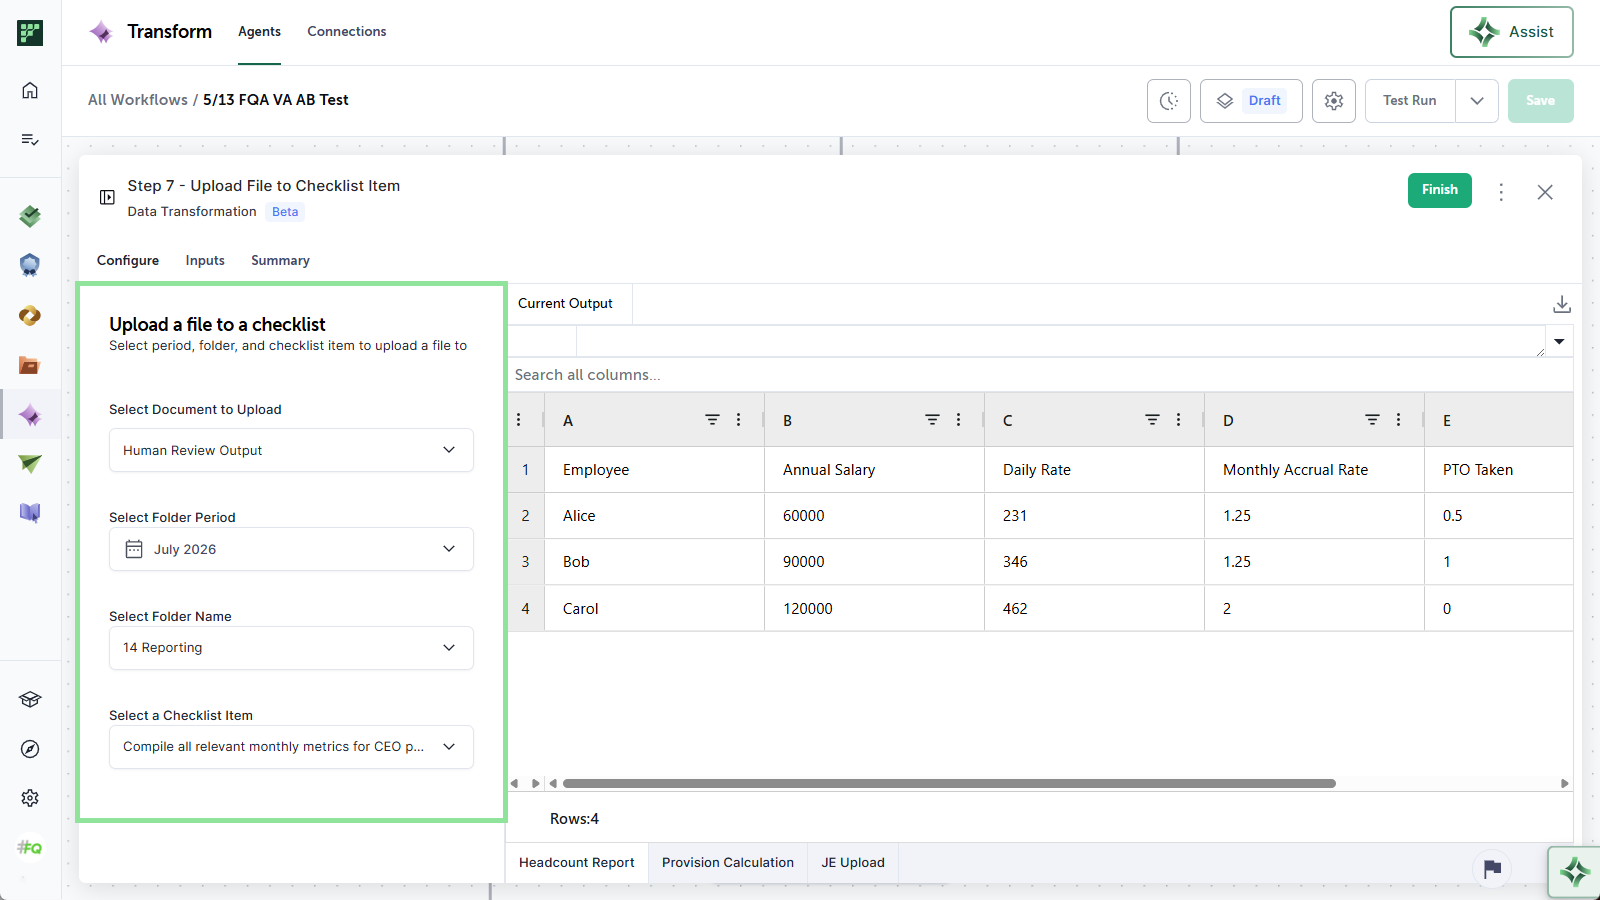Screen dimensions: 1600x900
Task: Go to All Workflows breadcrumb link
Action: tap(138, 100)
